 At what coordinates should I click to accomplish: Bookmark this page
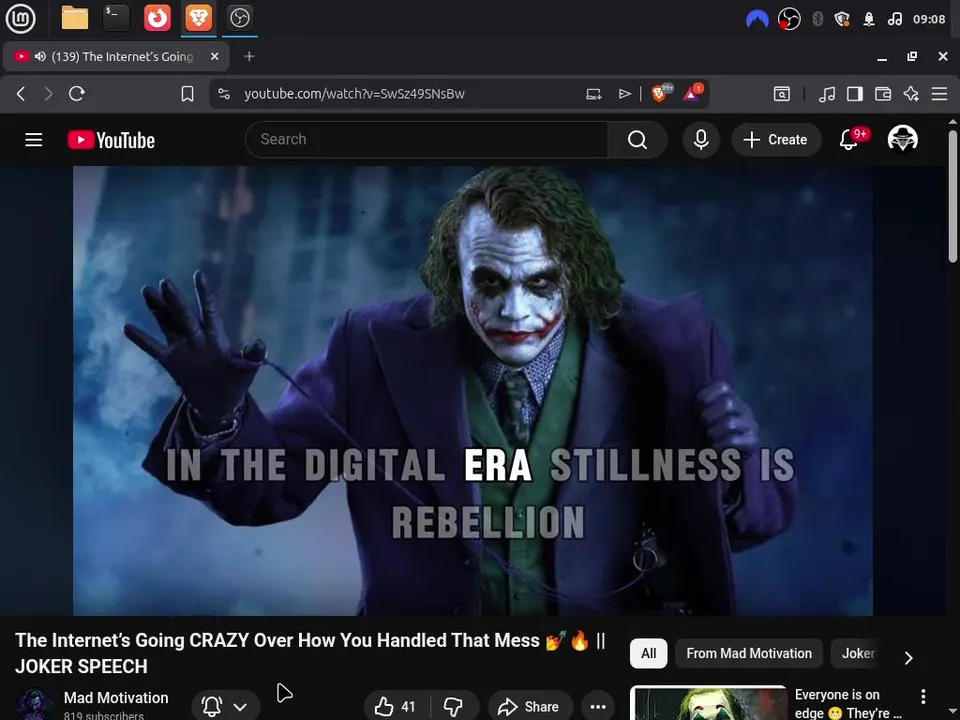point(187,94)
